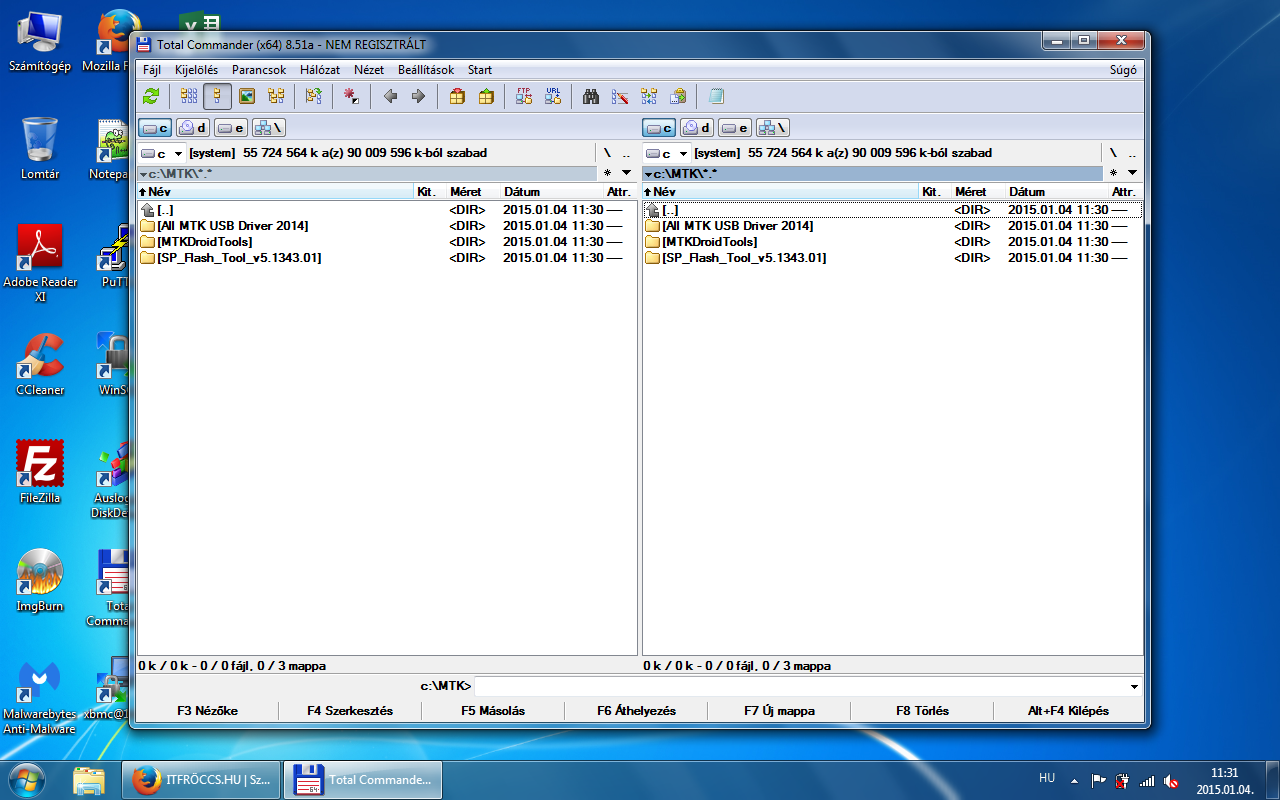Click the Pack files box icon
Viewport: 1280px width, 800px height.
point(457,96)
